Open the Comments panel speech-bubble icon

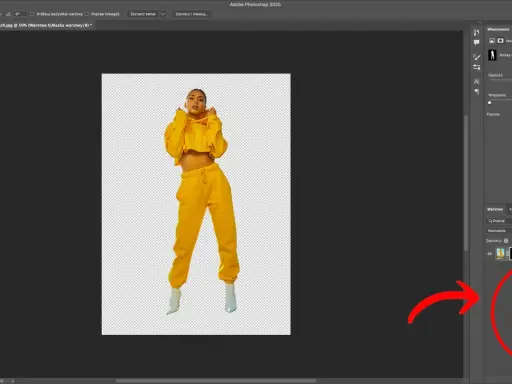(x=477, y=42)
